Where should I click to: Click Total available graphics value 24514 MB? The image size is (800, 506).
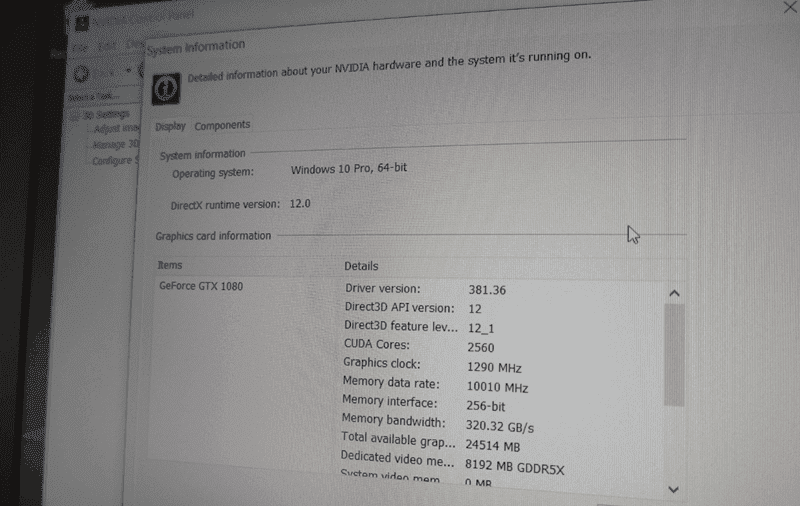(x=492, y=446)
